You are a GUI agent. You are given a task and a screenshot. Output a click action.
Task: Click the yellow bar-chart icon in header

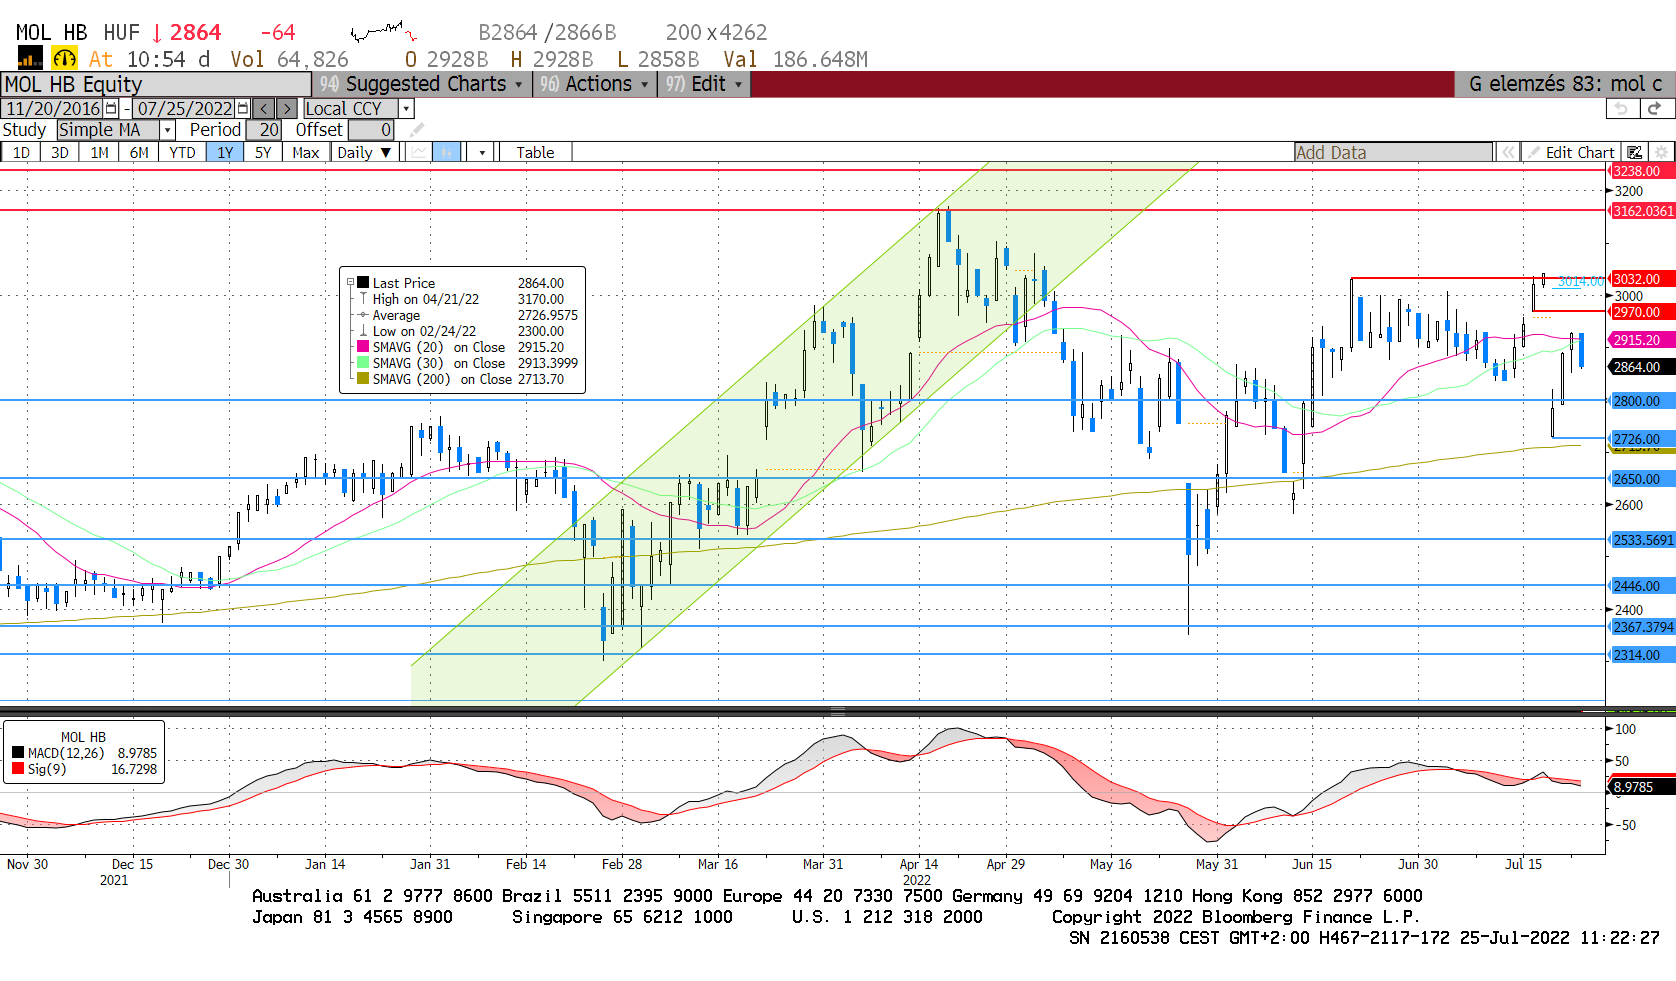click(x=30, y=59)
